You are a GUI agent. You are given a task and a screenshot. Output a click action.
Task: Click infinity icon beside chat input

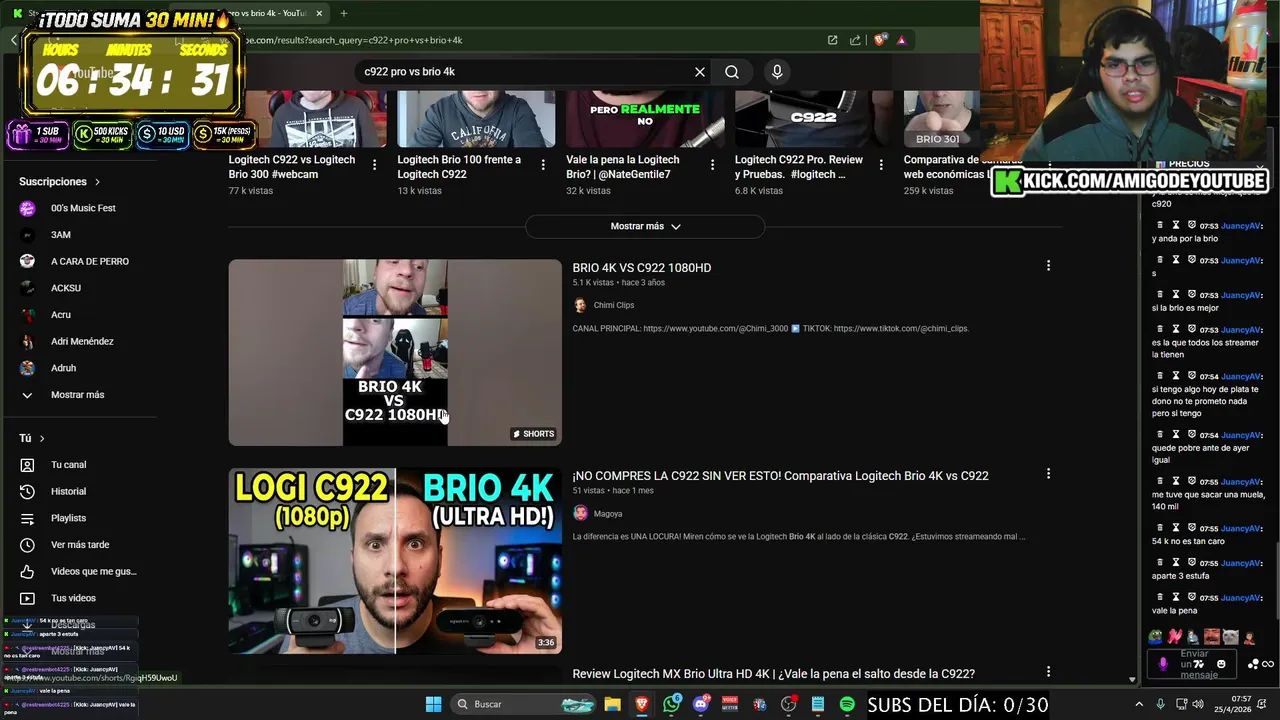click(1268, 664)
